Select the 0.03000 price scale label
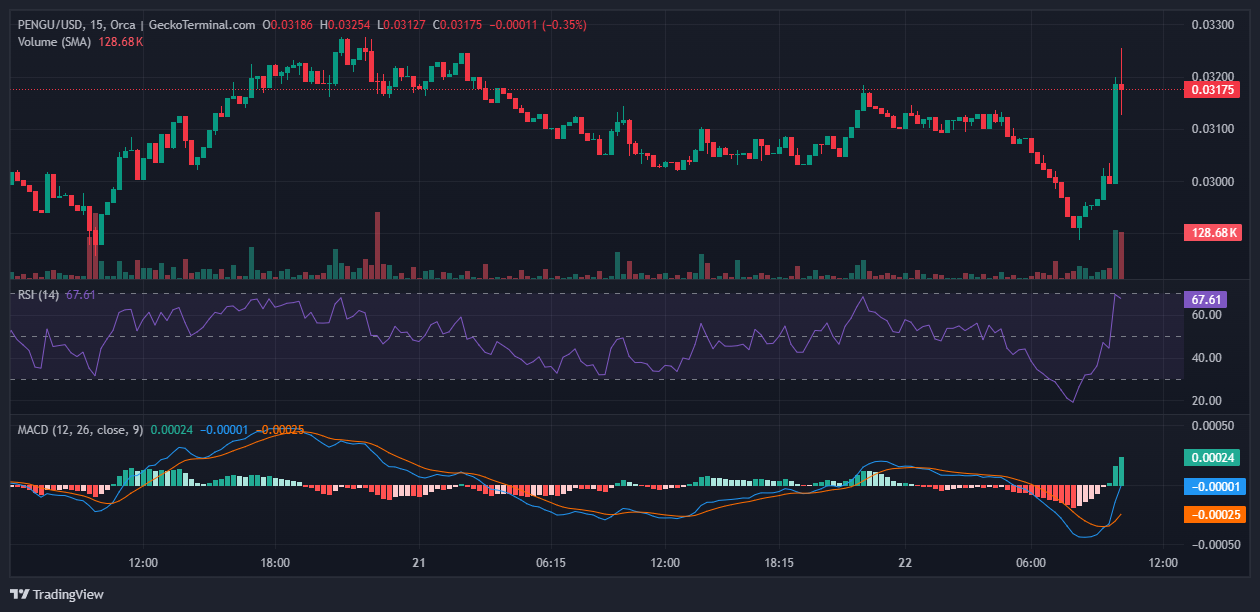Image resolution: width=1260 pixels, height=612 pixels. [1214, 181]
